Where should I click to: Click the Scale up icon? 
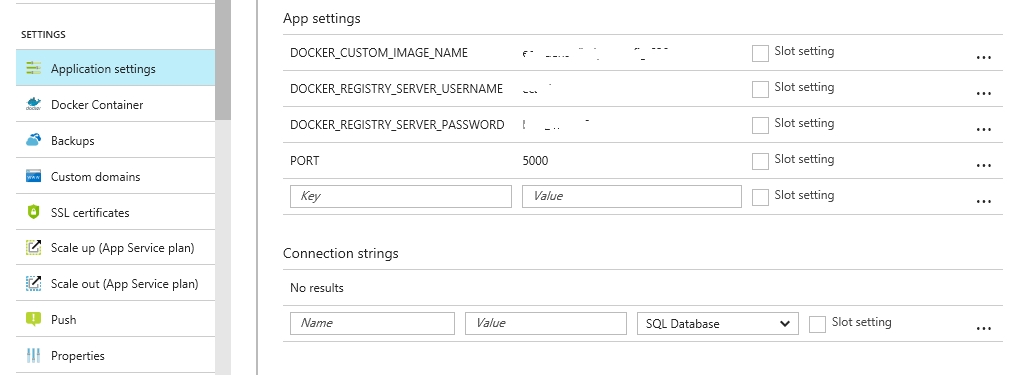click(33, 248)
